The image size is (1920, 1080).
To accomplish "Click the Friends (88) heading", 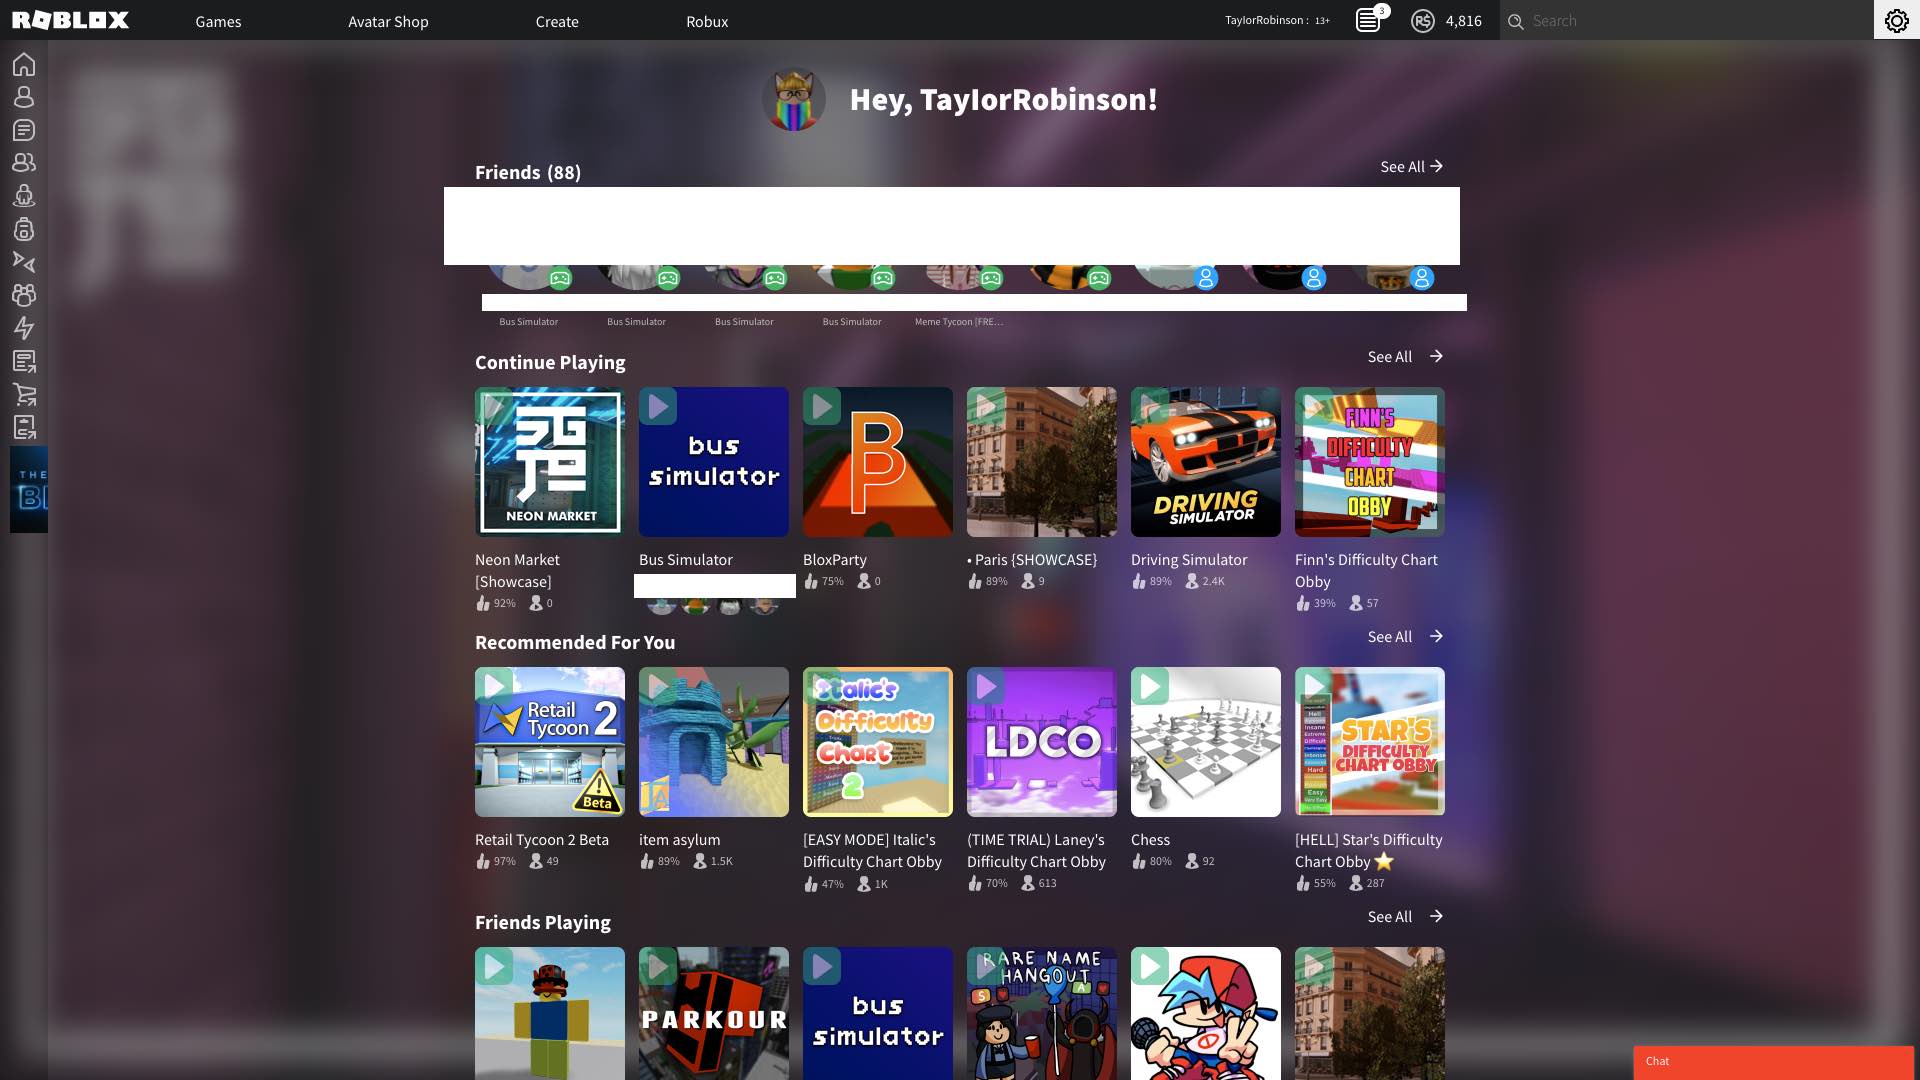I will point(528,172).
